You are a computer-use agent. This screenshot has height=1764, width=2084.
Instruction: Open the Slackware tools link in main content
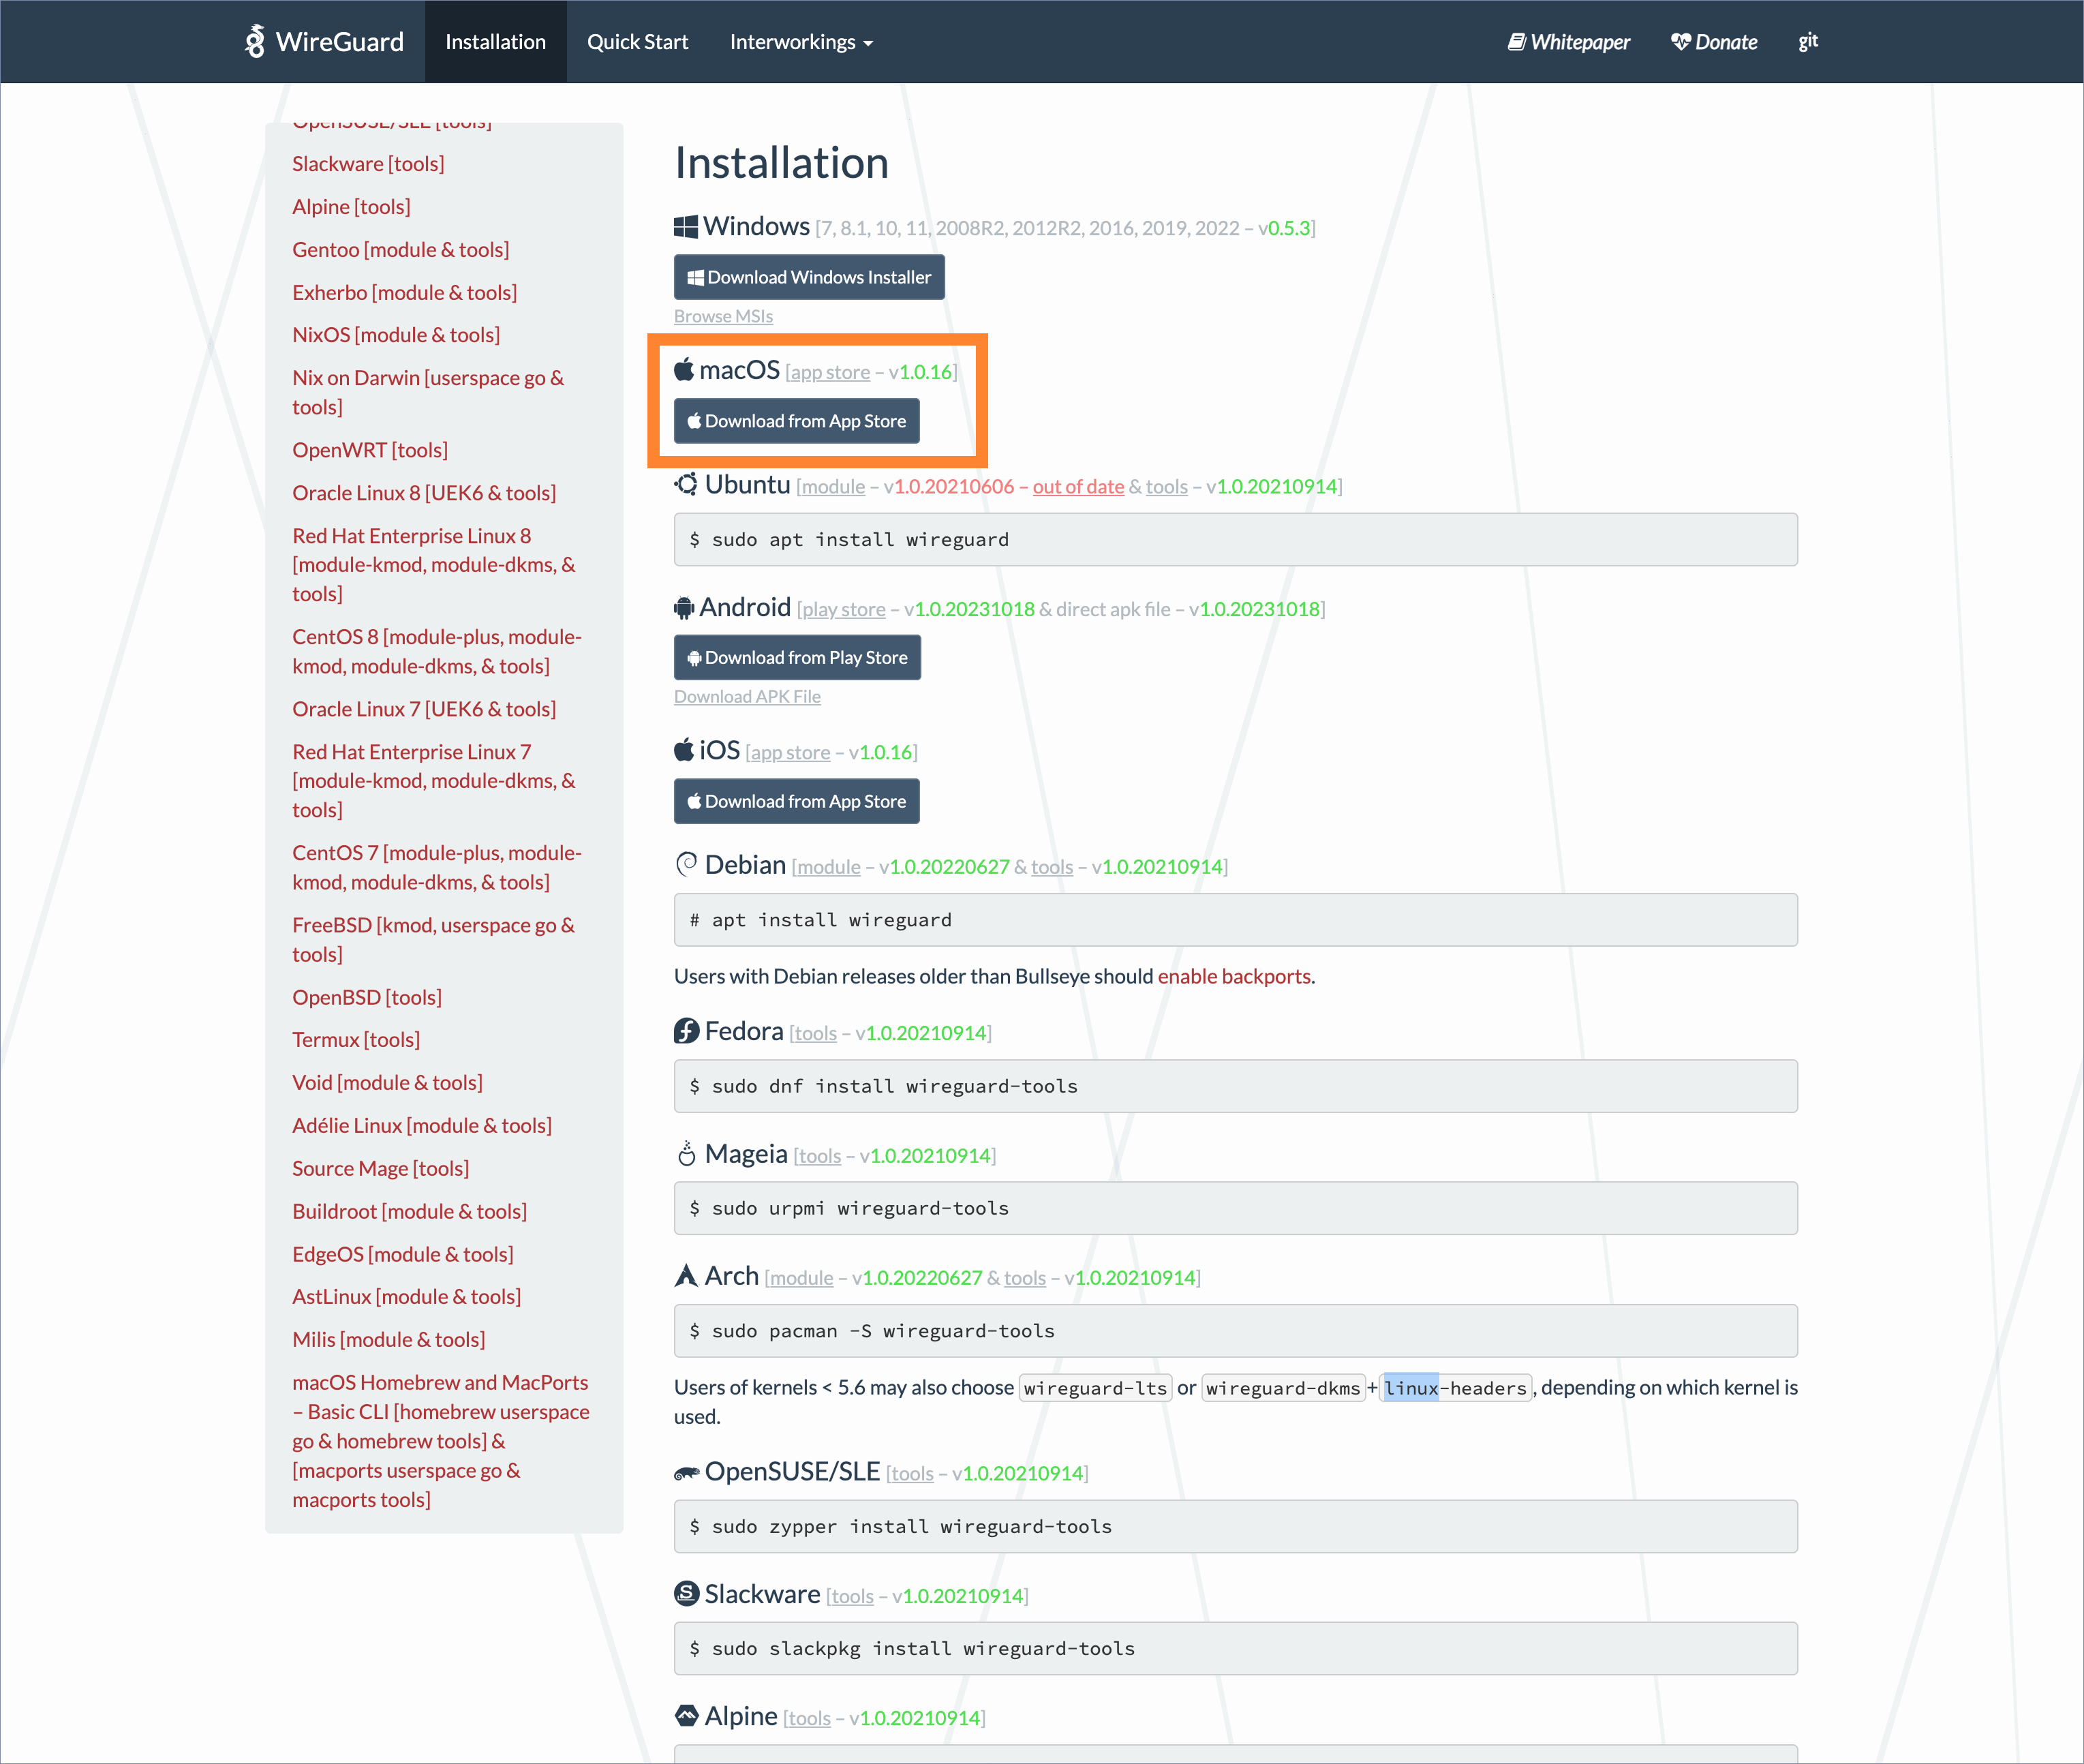[x=852, y=1596]
